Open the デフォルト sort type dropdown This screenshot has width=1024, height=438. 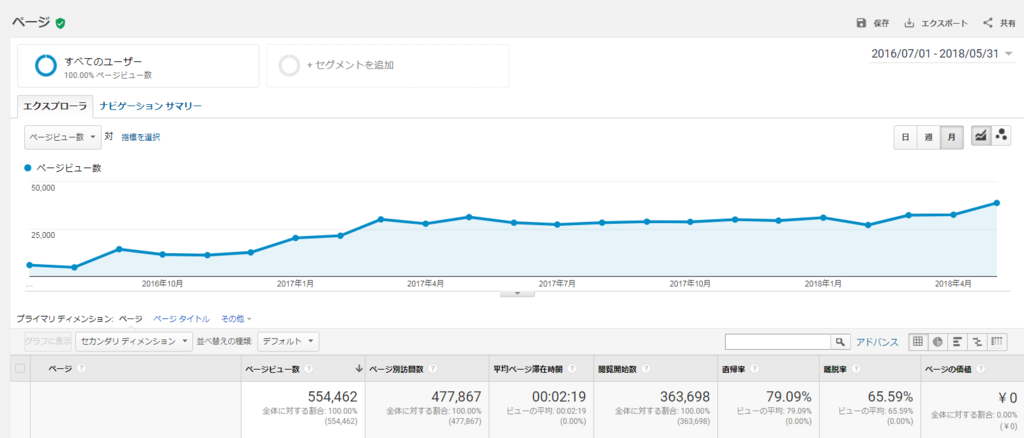click(x=289, y=341)
